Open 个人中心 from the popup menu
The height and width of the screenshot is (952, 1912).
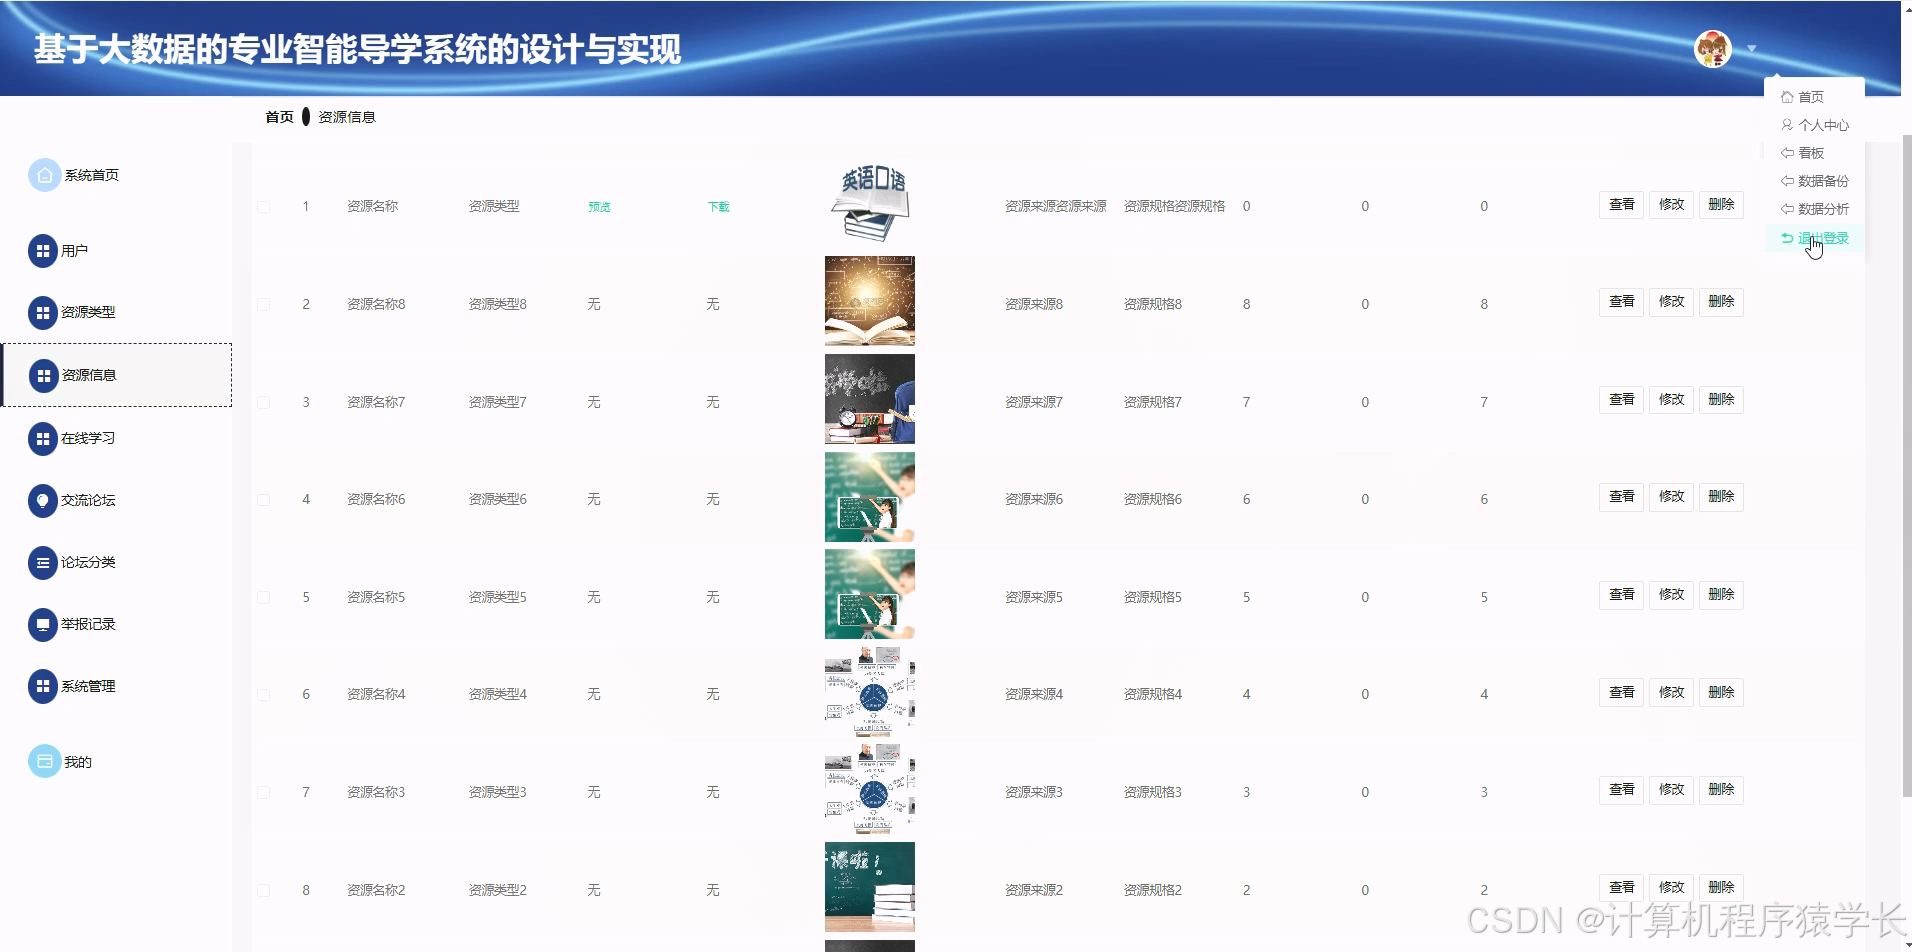click(1822, 124)
